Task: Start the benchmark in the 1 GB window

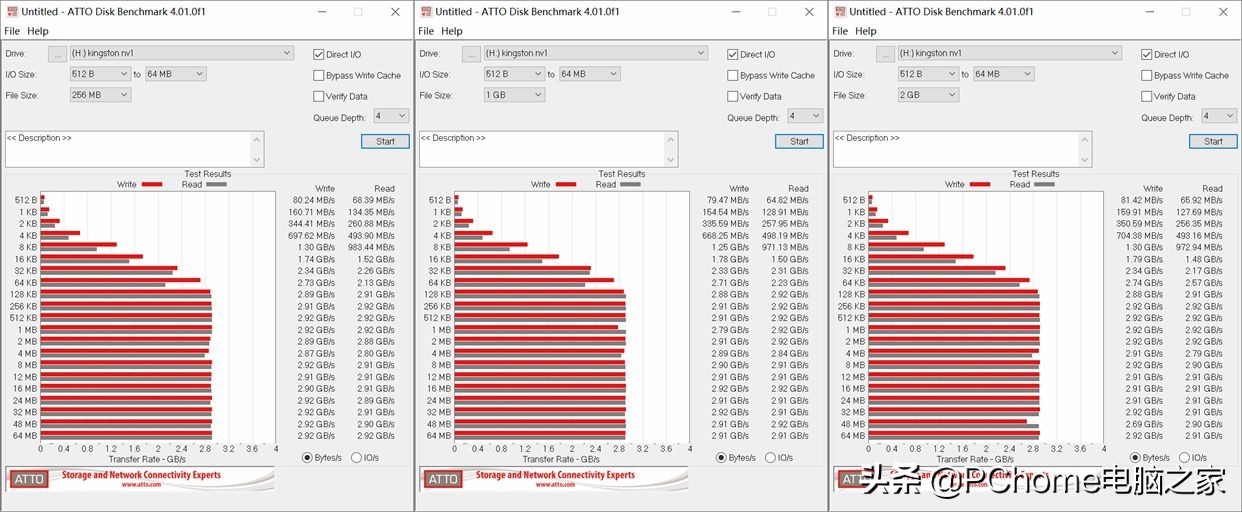Action: click(799, 141)
